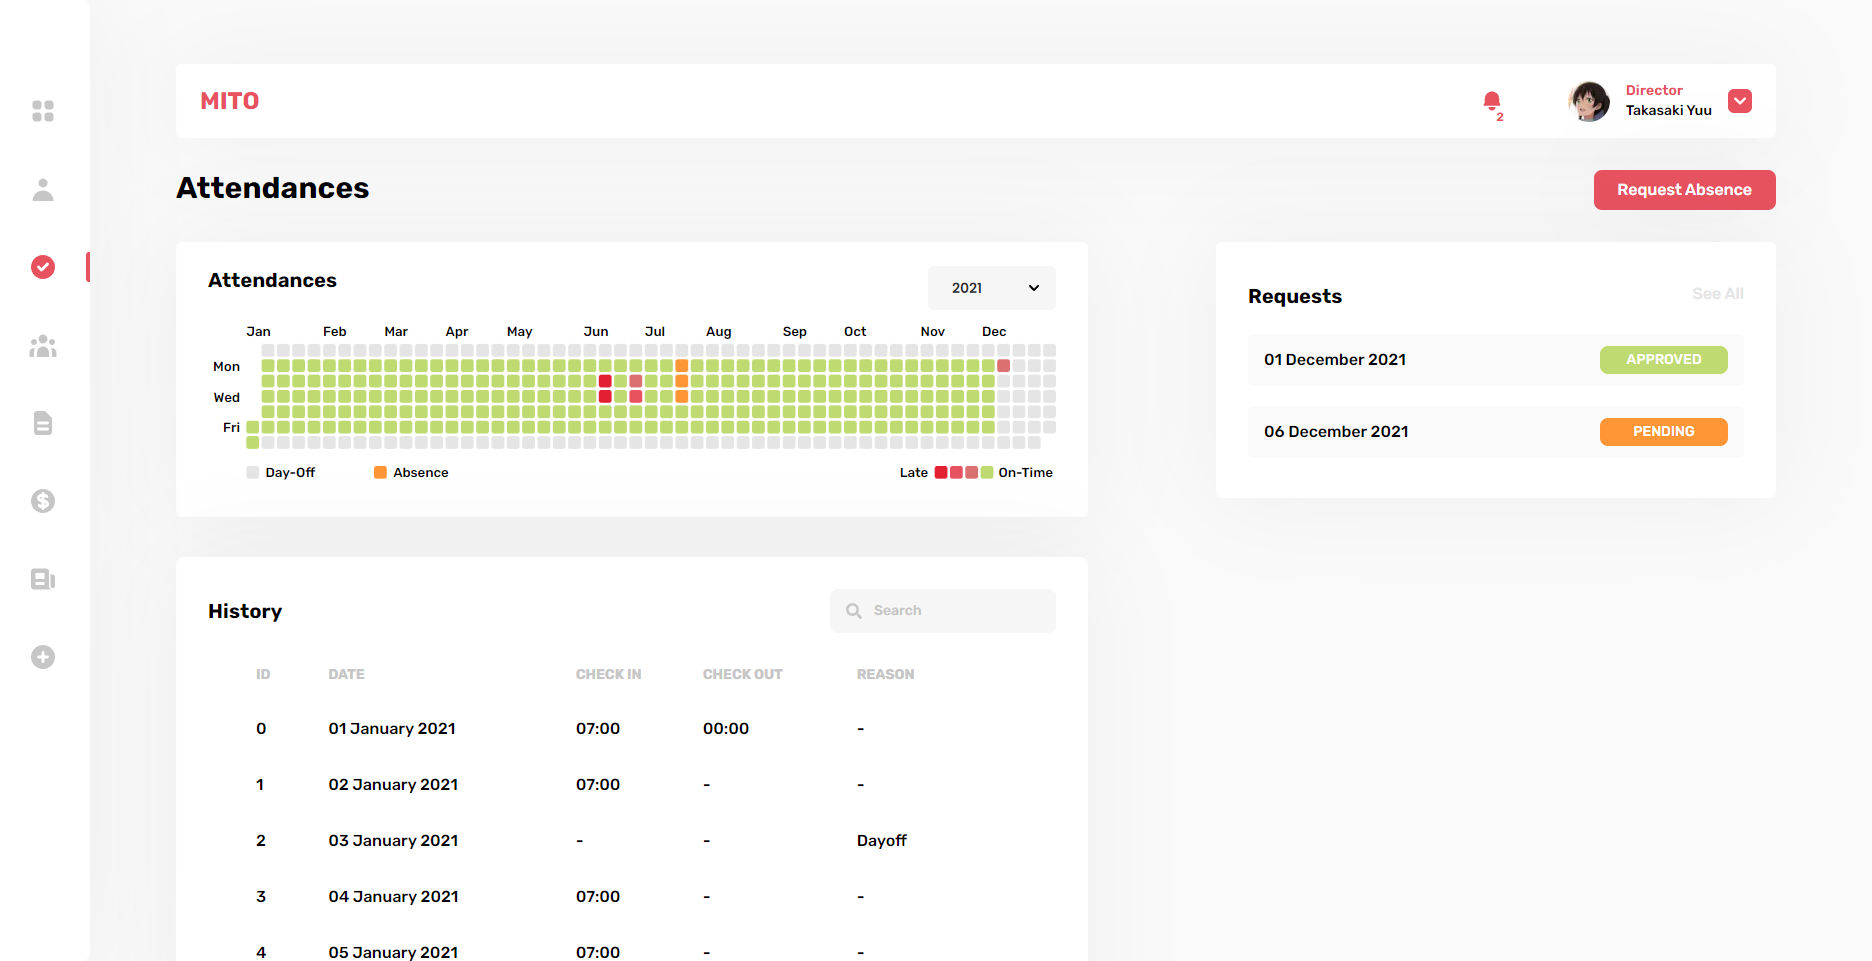Select the attendance checkmark sidebar icon
Screen dimensions: 1872x961
point(43,267)
